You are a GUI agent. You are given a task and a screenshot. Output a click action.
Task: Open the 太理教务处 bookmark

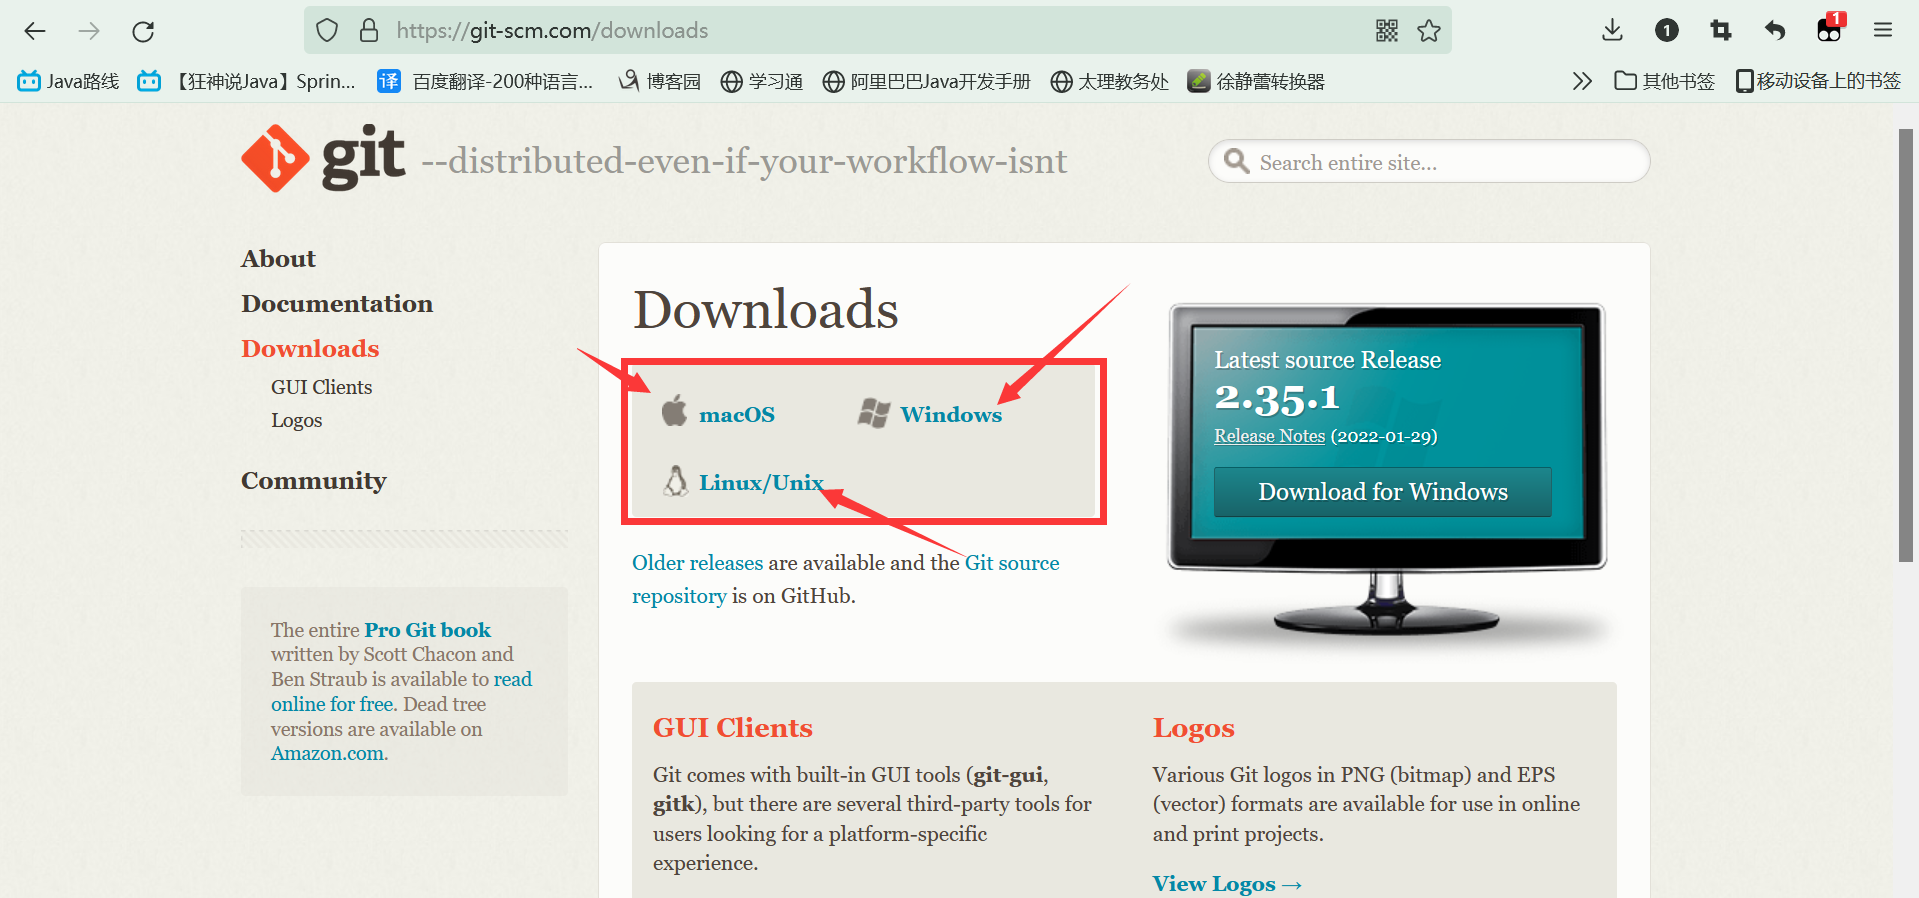coord(1110,81)
